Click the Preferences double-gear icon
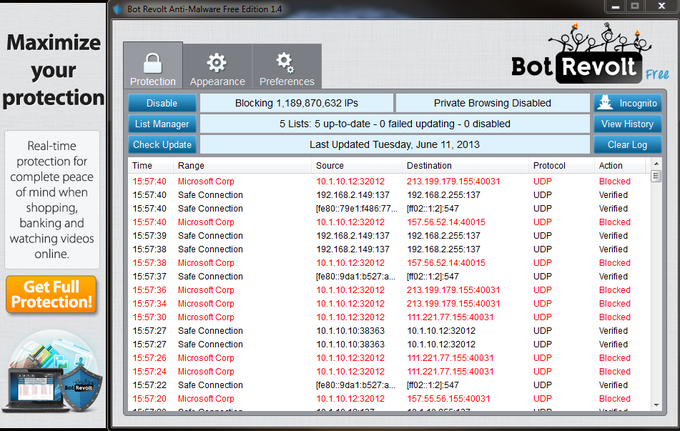 click(285, 62)
